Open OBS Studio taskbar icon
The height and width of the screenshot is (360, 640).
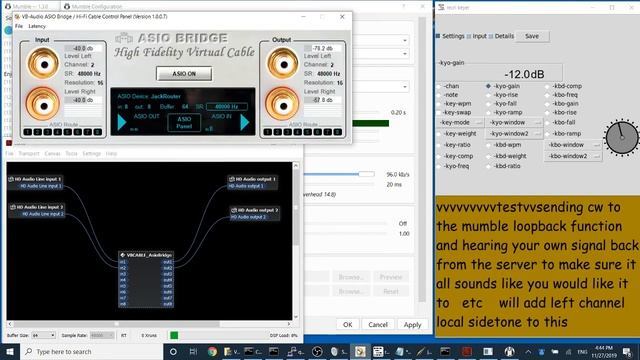317,351
